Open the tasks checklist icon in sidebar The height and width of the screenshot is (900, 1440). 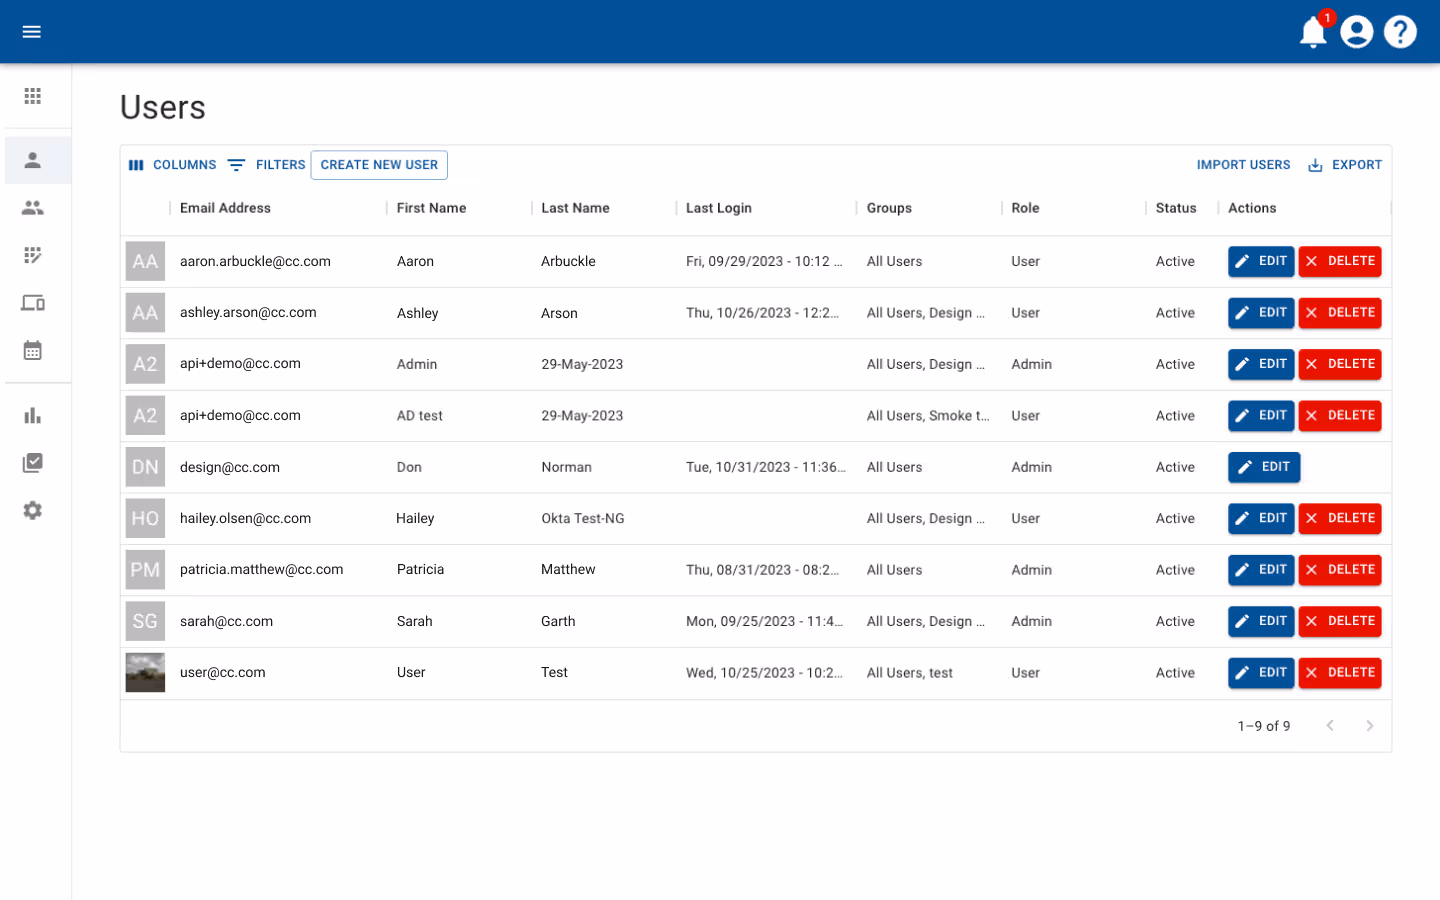click(32, 462)
